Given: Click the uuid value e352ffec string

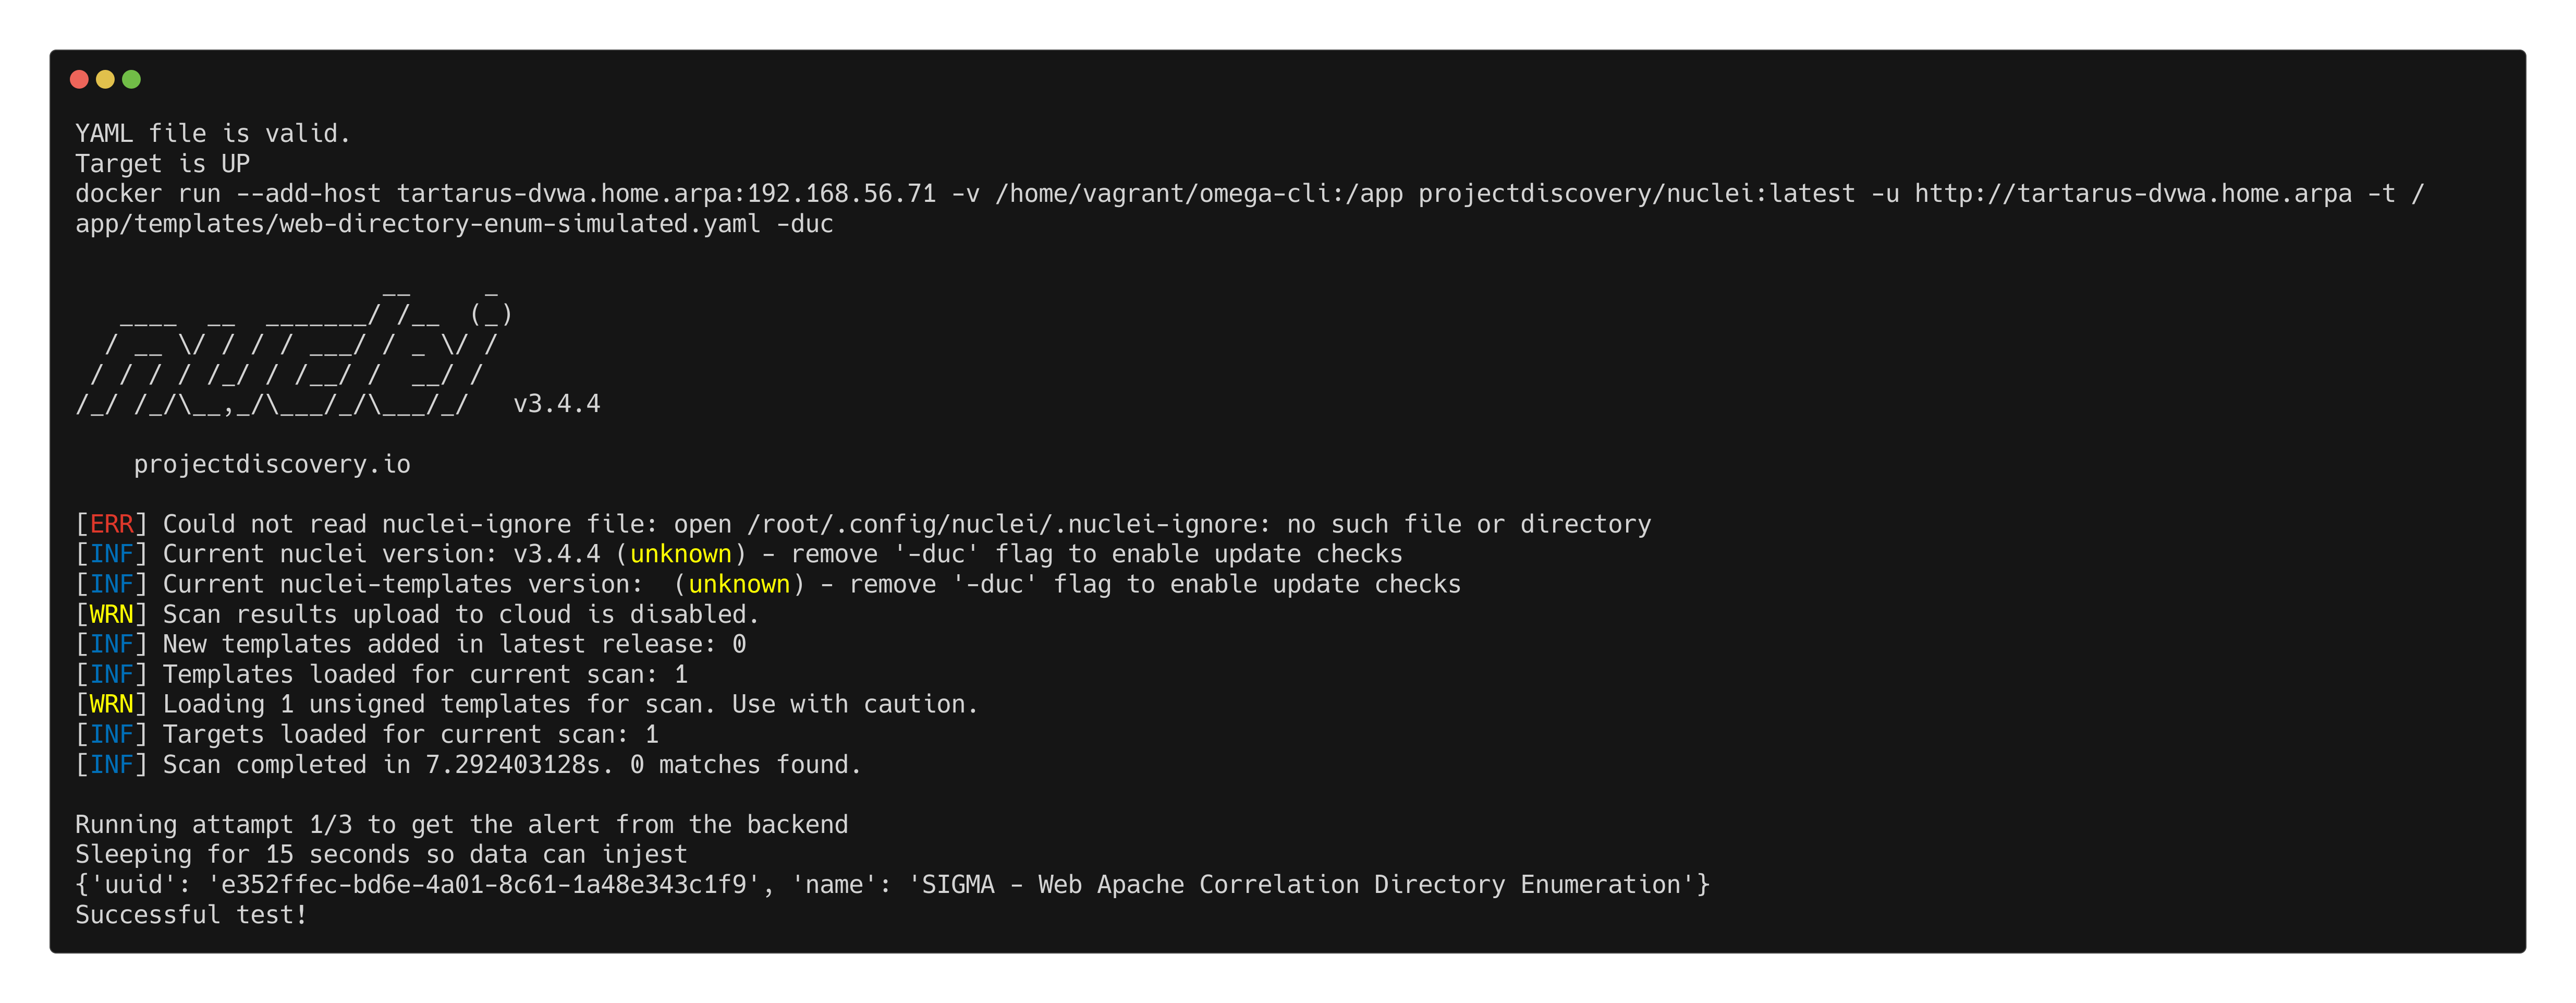Looking at the screenshot, I should pos(484,885).
